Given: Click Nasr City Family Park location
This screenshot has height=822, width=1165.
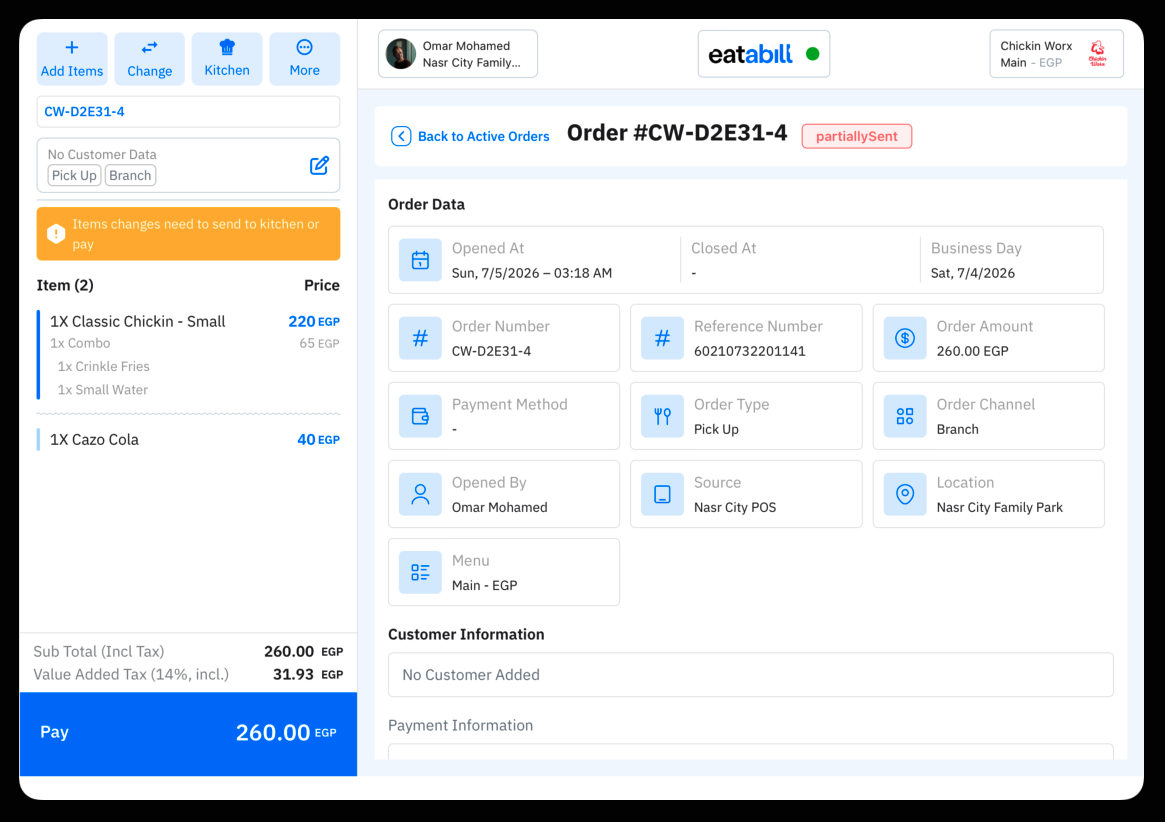Looking at the screenshot, I should (x=999, y=507).
